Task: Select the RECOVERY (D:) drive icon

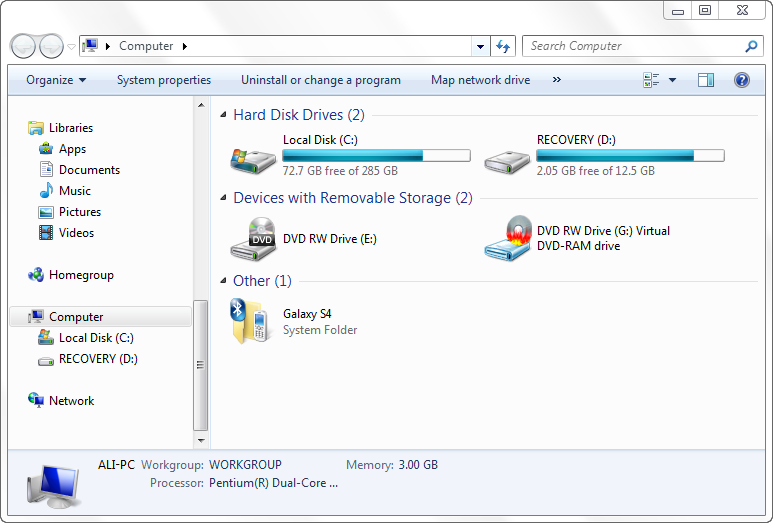Action: [x=507, y=162]
